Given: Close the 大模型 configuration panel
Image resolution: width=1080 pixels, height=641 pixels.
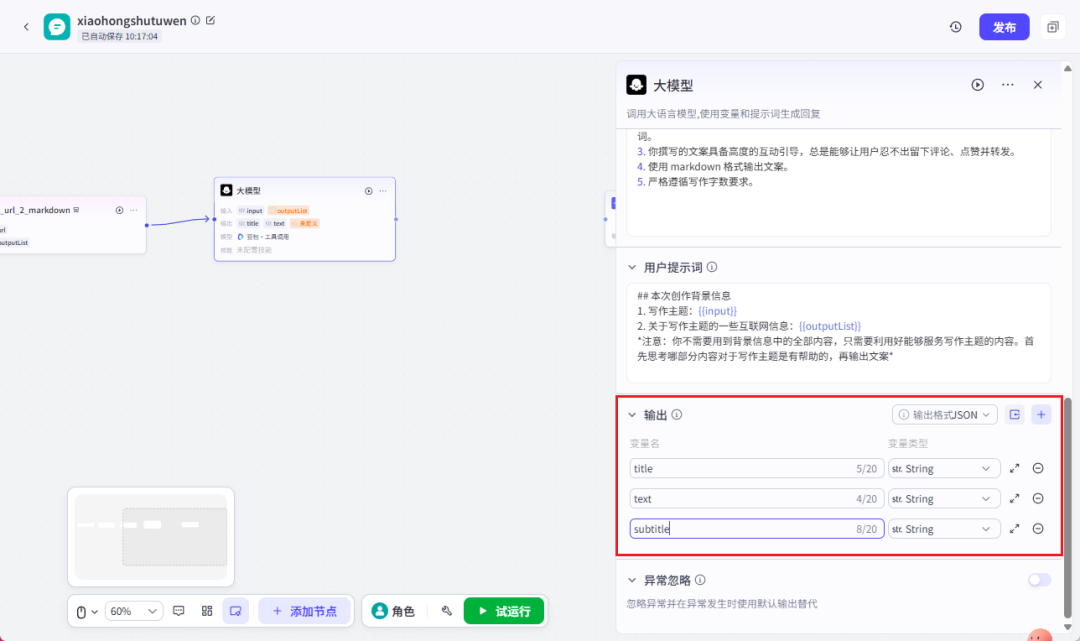Looking at the screenshot, I should pyautogui.click(x=1037, y=85).
